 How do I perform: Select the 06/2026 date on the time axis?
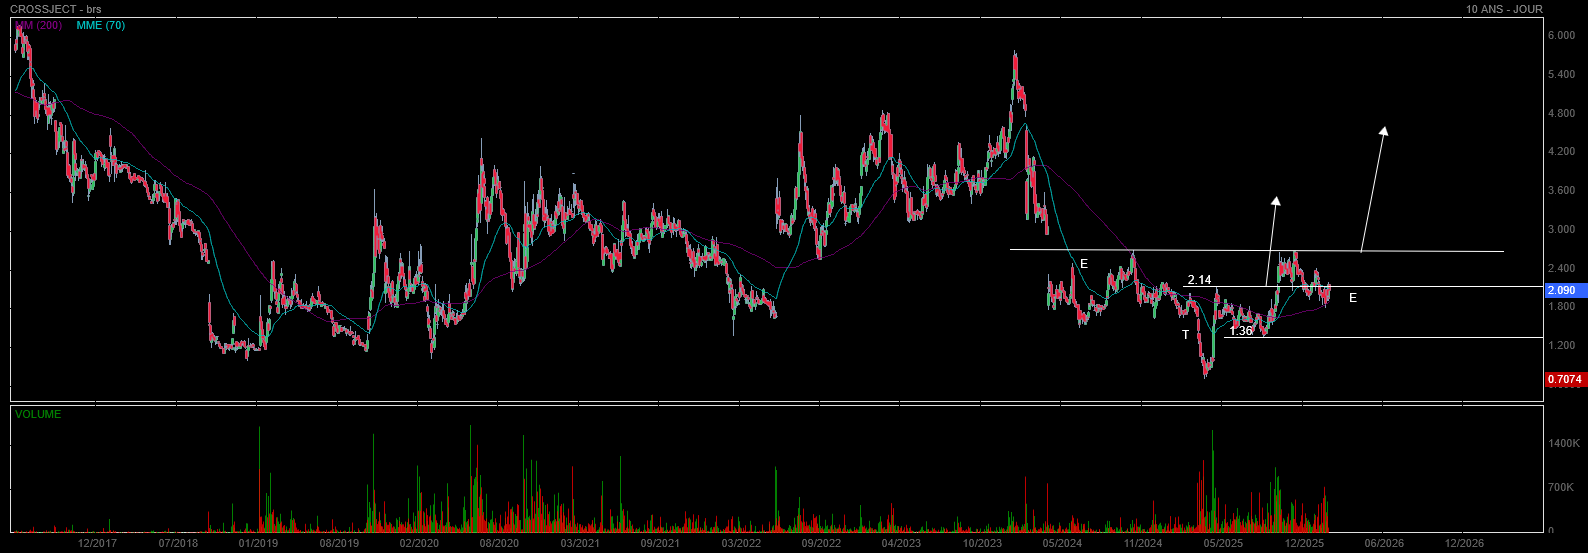click(1384, 543)
